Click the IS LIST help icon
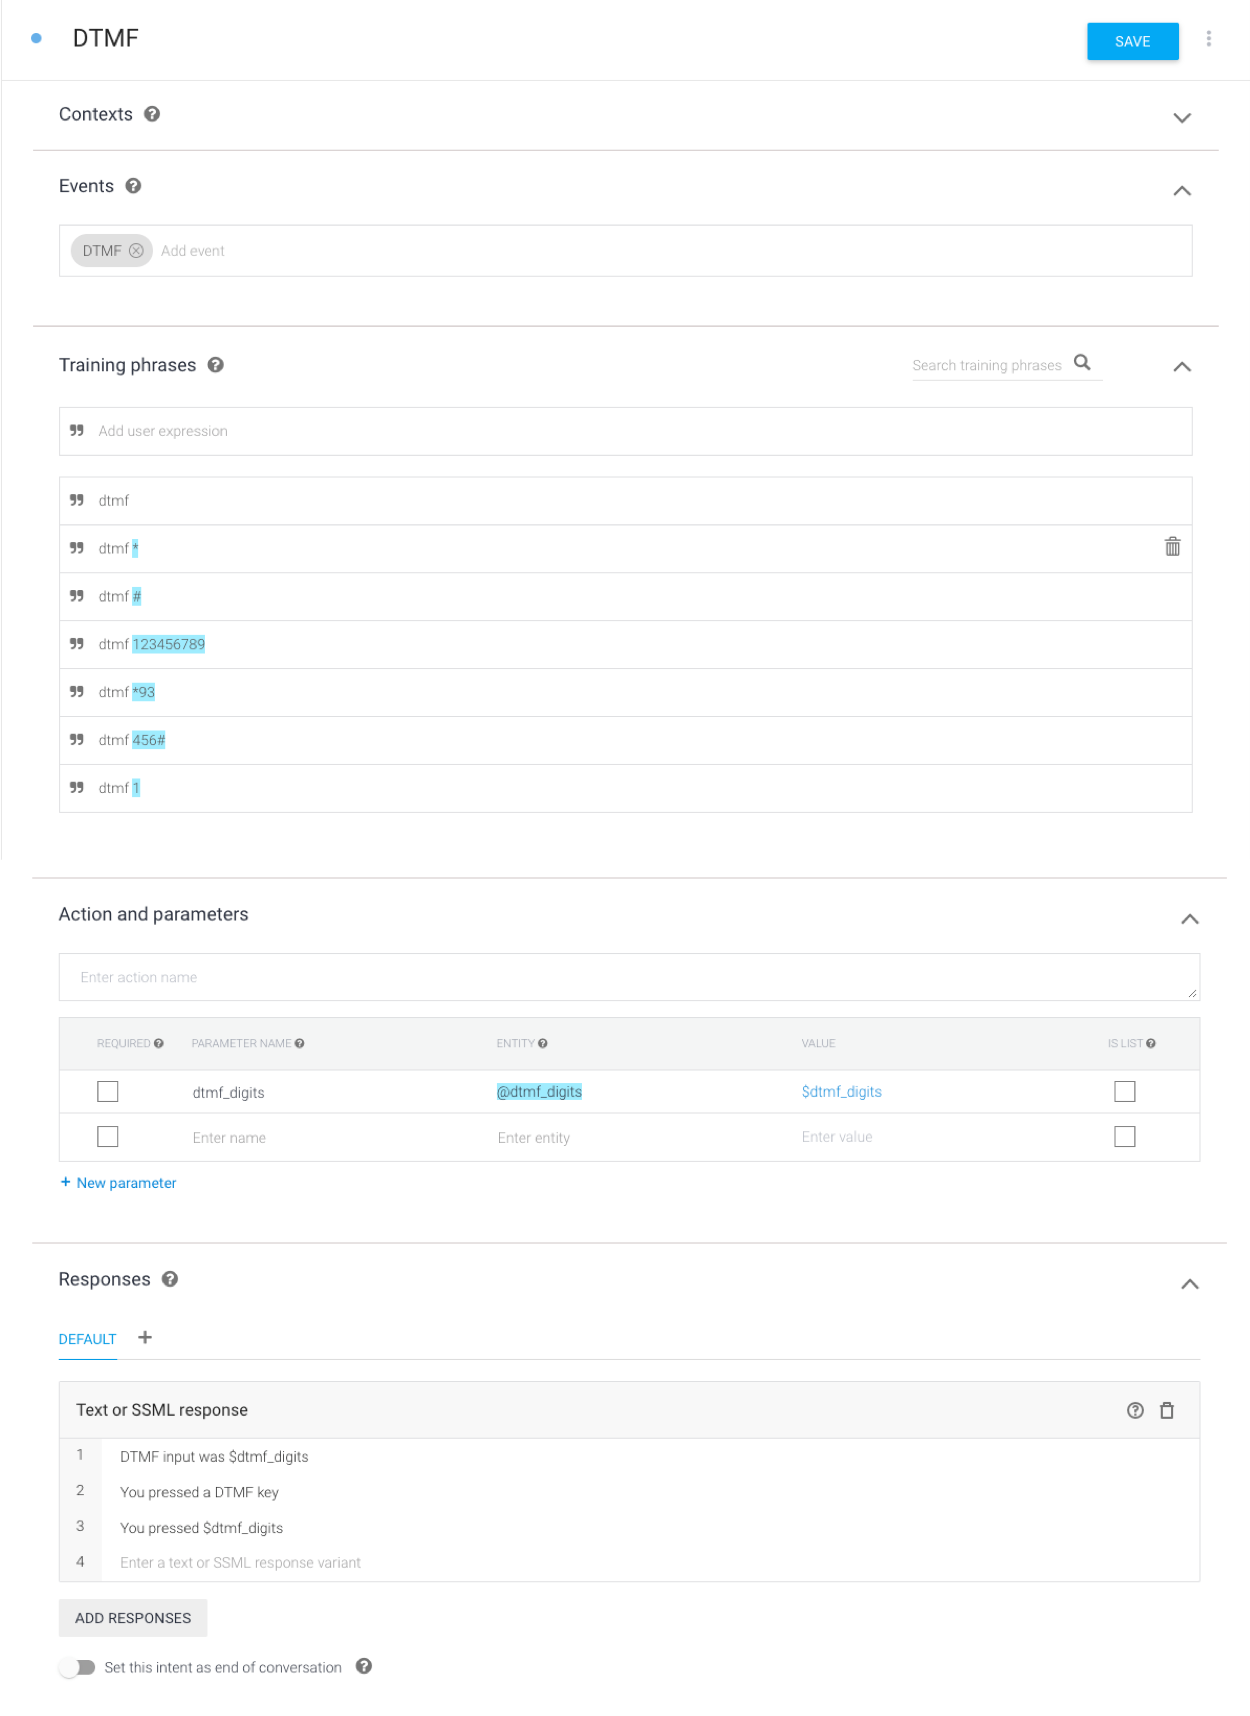 point(1151,1044)
